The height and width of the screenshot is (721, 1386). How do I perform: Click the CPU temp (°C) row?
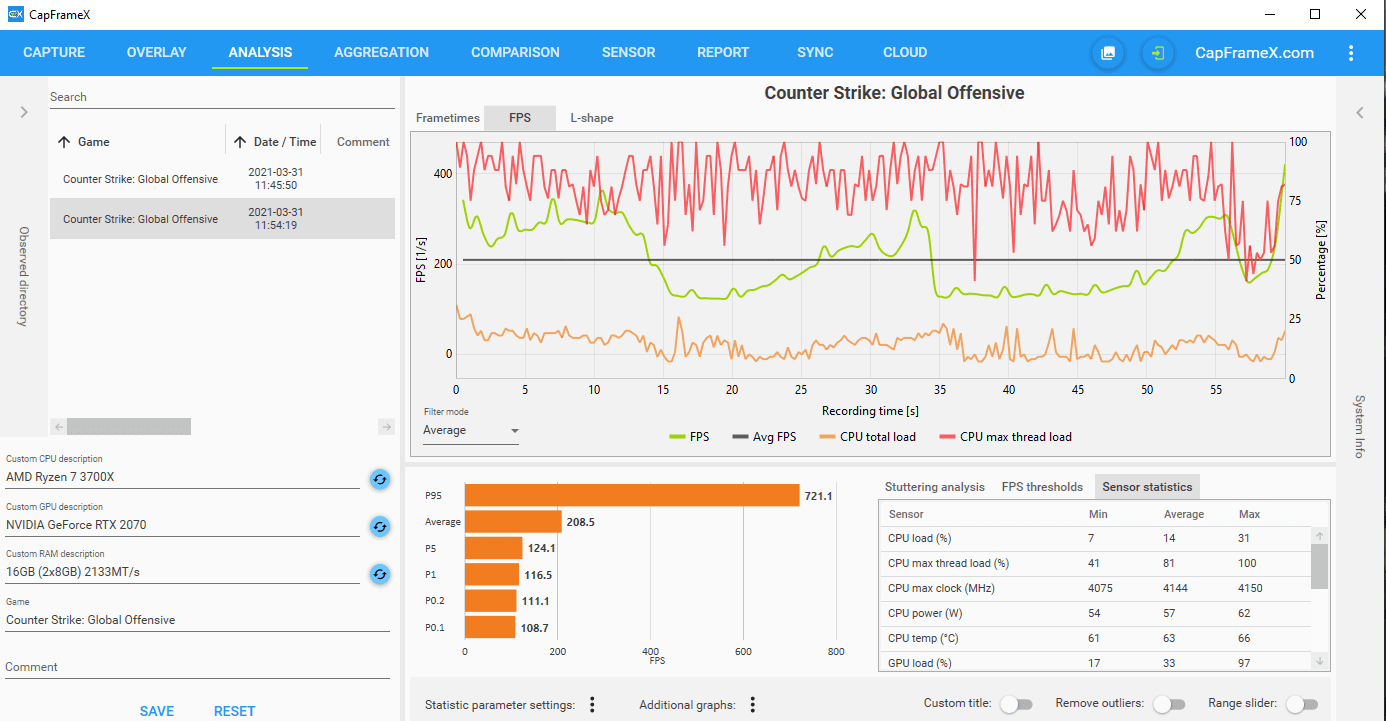[x=1095, y=638]
